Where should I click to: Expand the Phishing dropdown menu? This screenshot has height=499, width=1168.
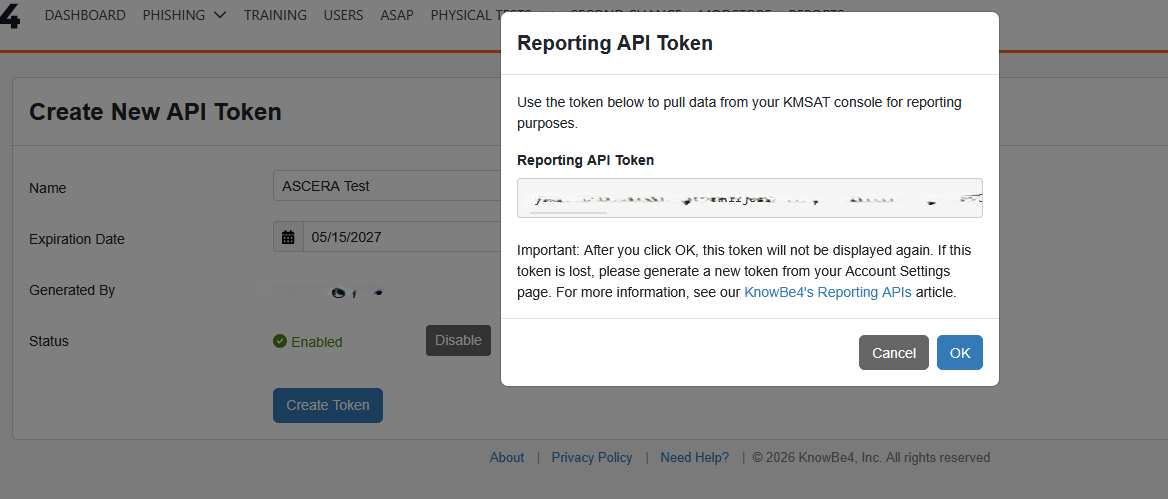(x=184, y=15)
